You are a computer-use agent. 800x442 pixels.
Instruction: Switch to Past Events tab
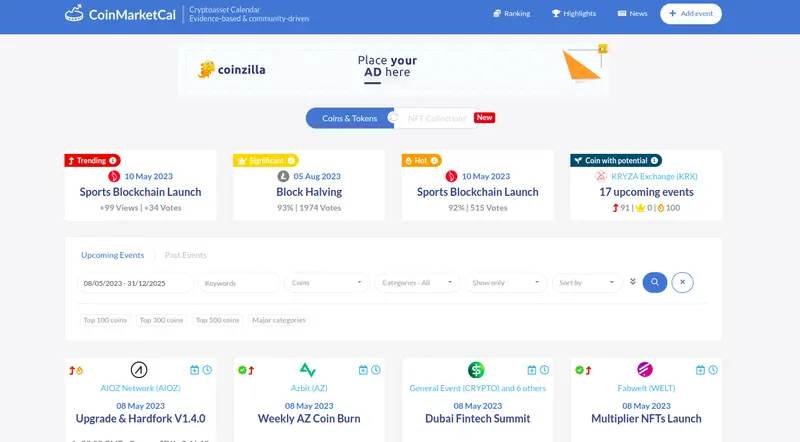click(x=186, y=255)
